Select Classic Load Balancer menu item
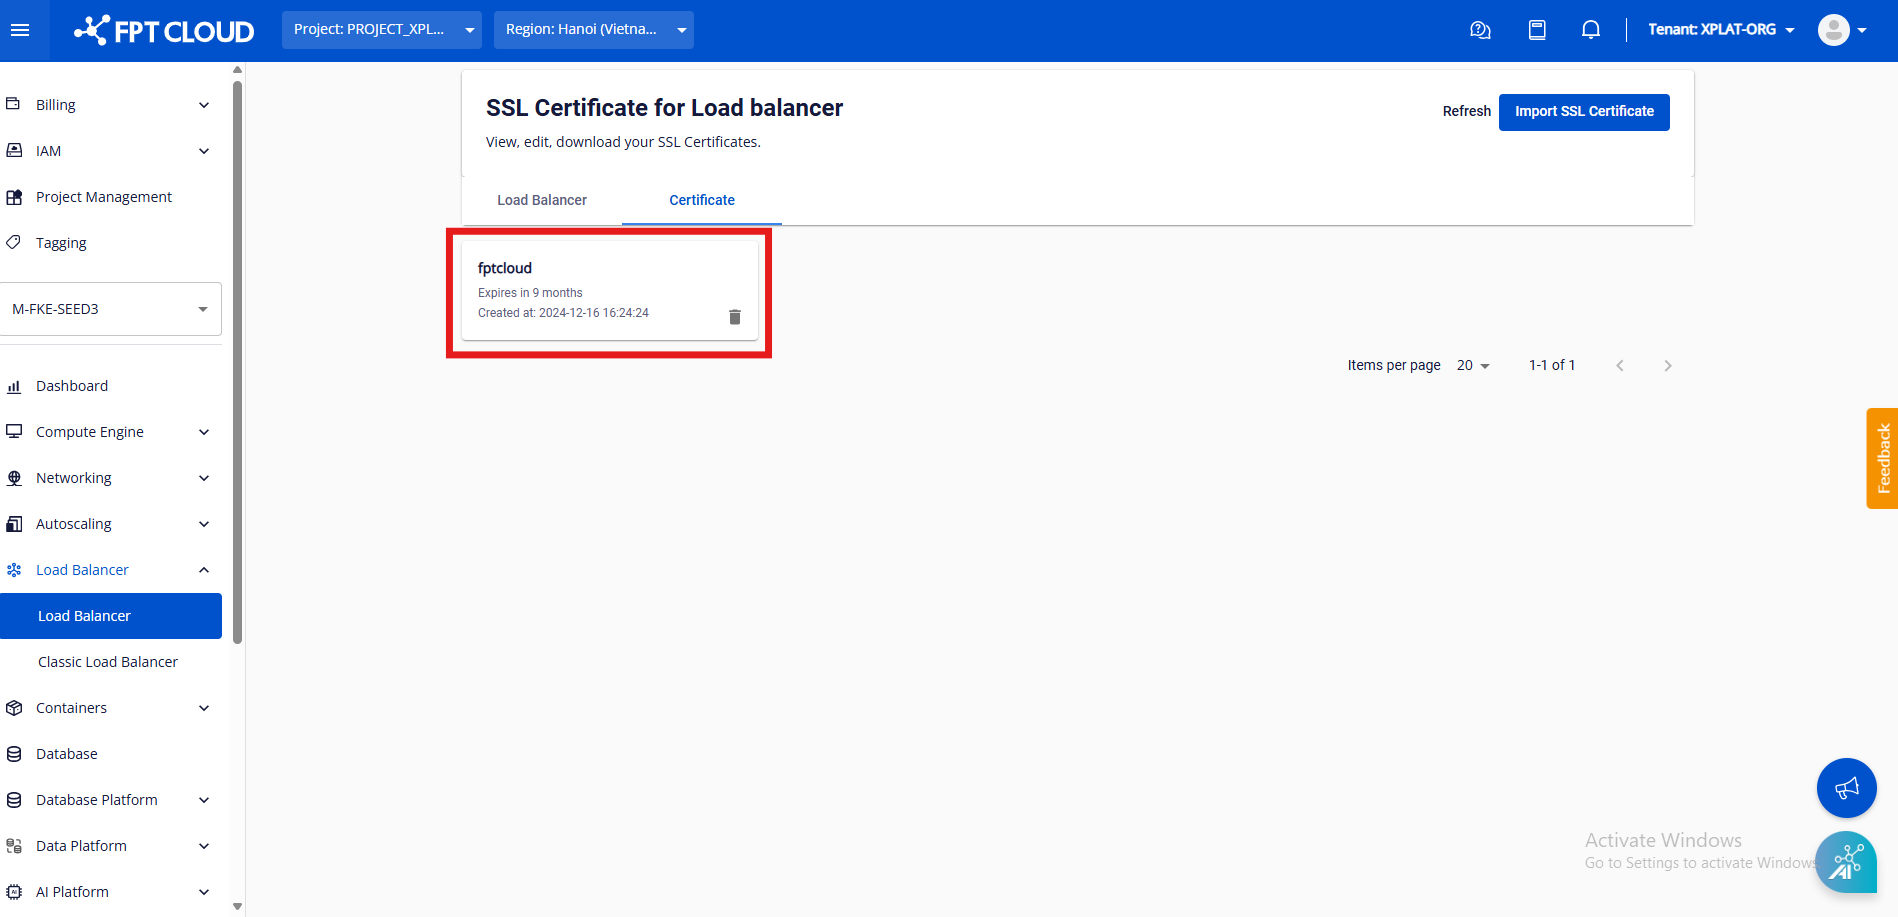The image size is (1898, 917). pos(108,662)
